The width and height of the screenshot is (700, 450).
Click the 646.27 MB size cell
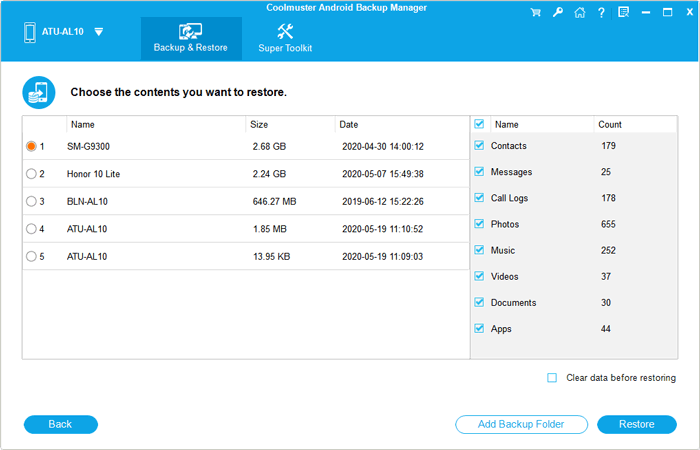[x=275, y=202]
